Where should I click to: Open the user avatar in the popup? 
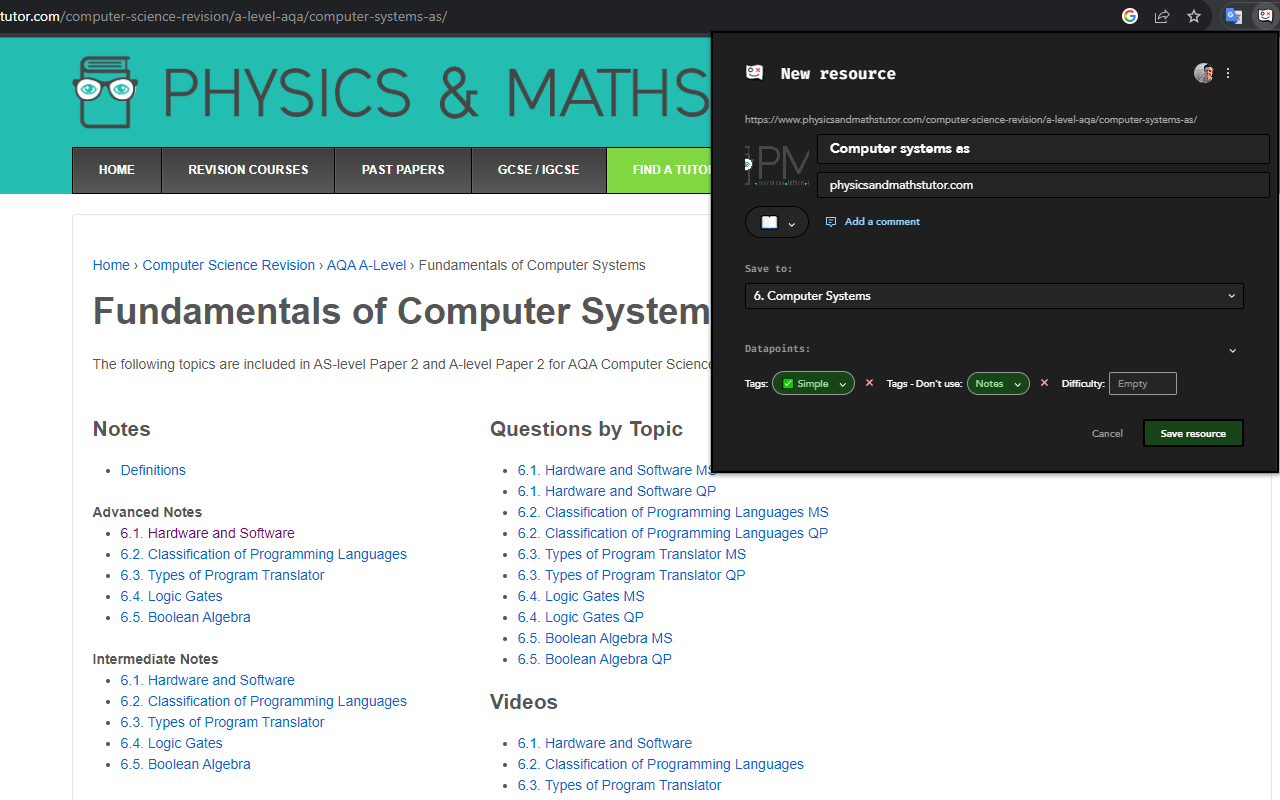pyautogui.click(x=1204, y=73)
